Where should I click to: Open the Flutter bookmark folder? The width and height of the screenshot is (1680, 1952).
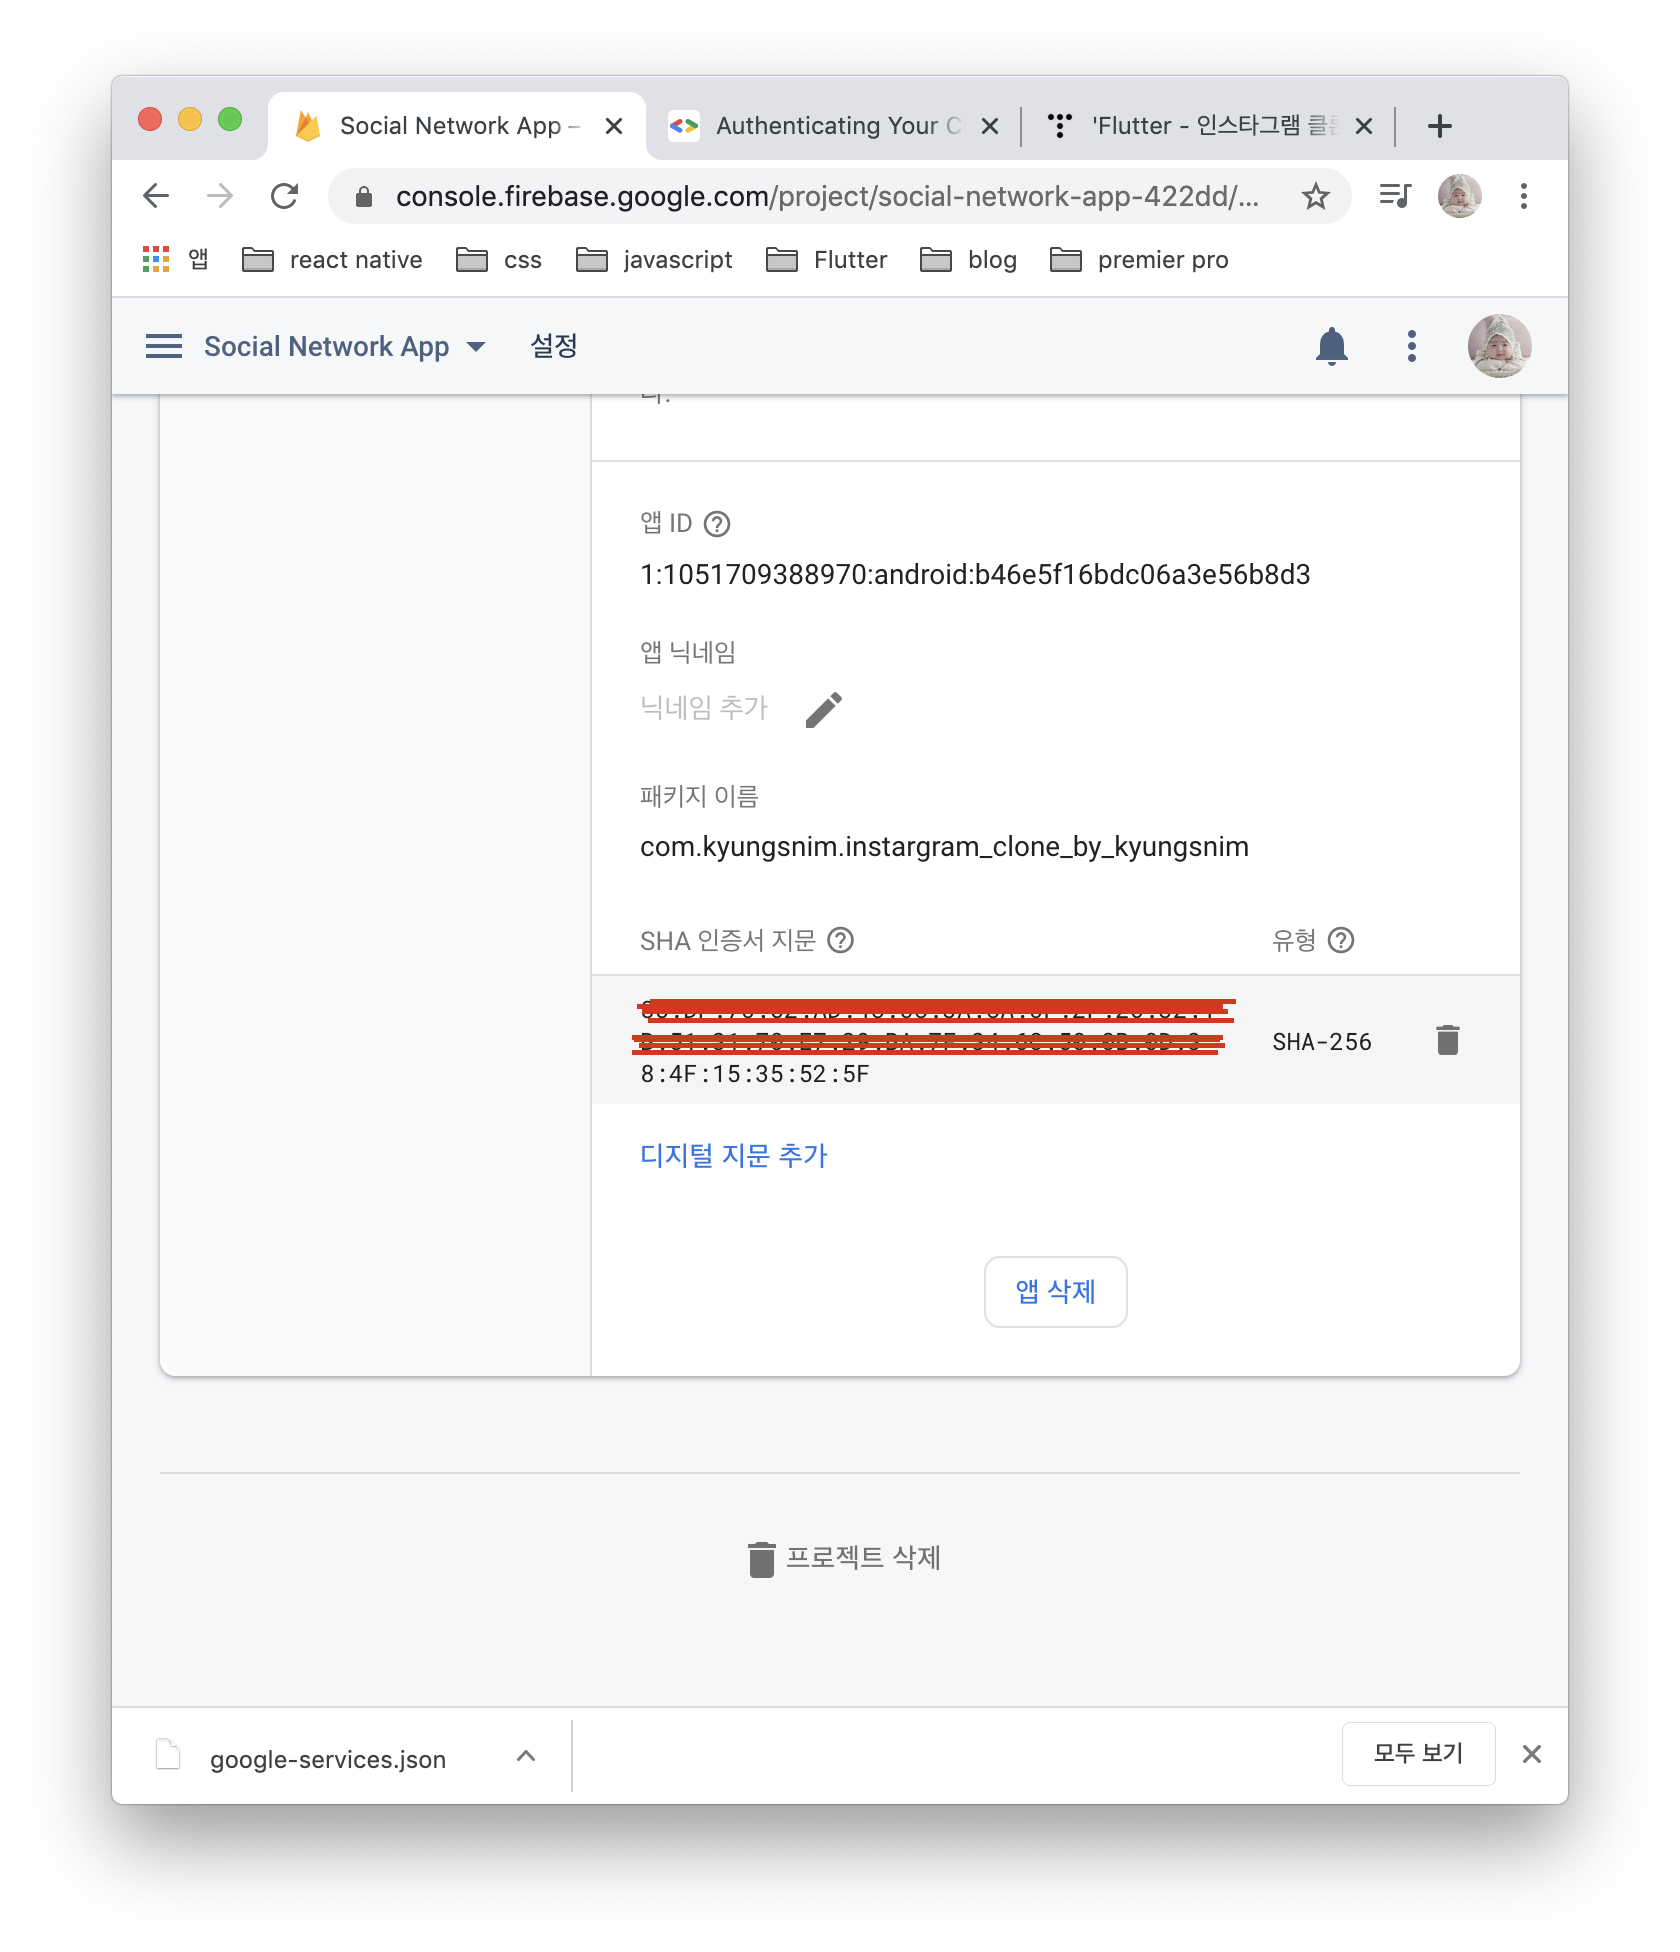(x=826, y=260)
